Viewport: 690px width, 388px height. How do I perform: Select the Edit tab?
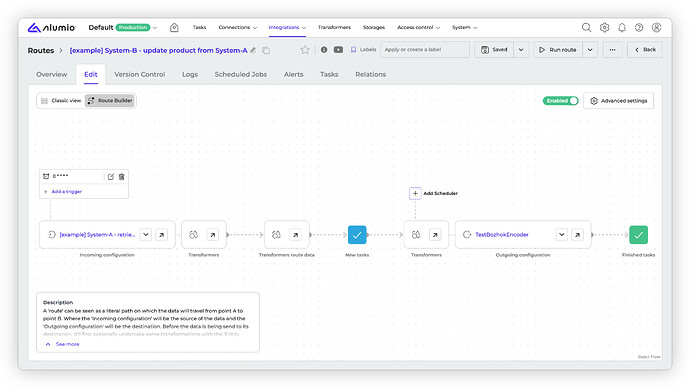(91, 74)
